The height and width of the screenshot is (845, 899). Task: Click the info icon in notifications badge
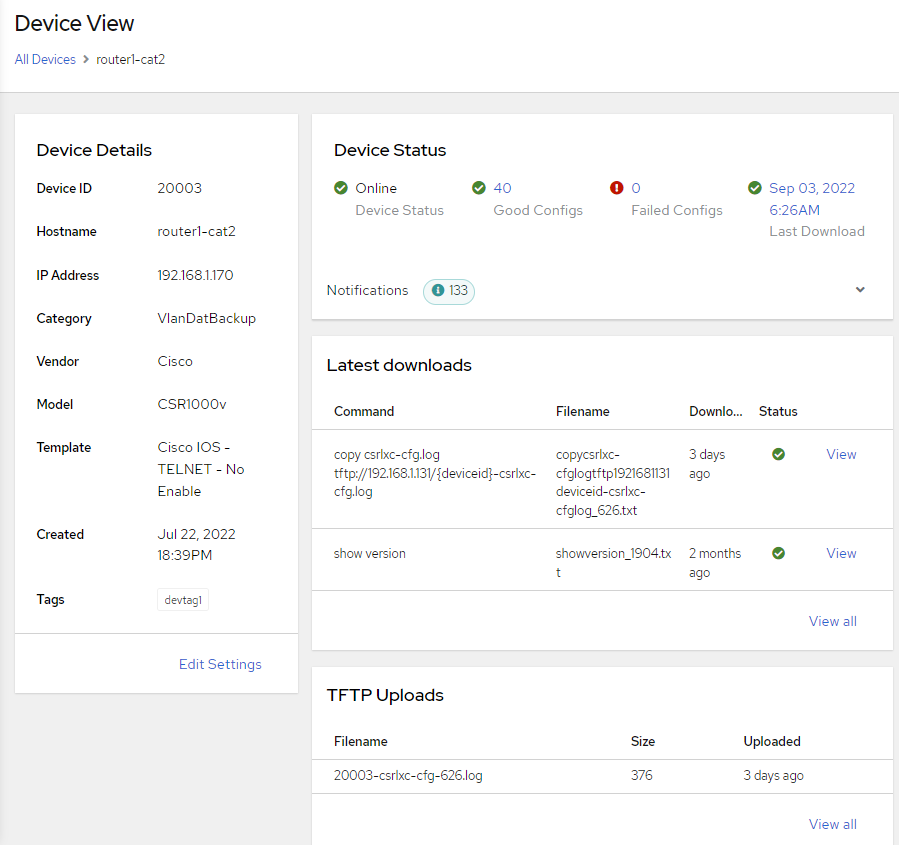point(438,290)
